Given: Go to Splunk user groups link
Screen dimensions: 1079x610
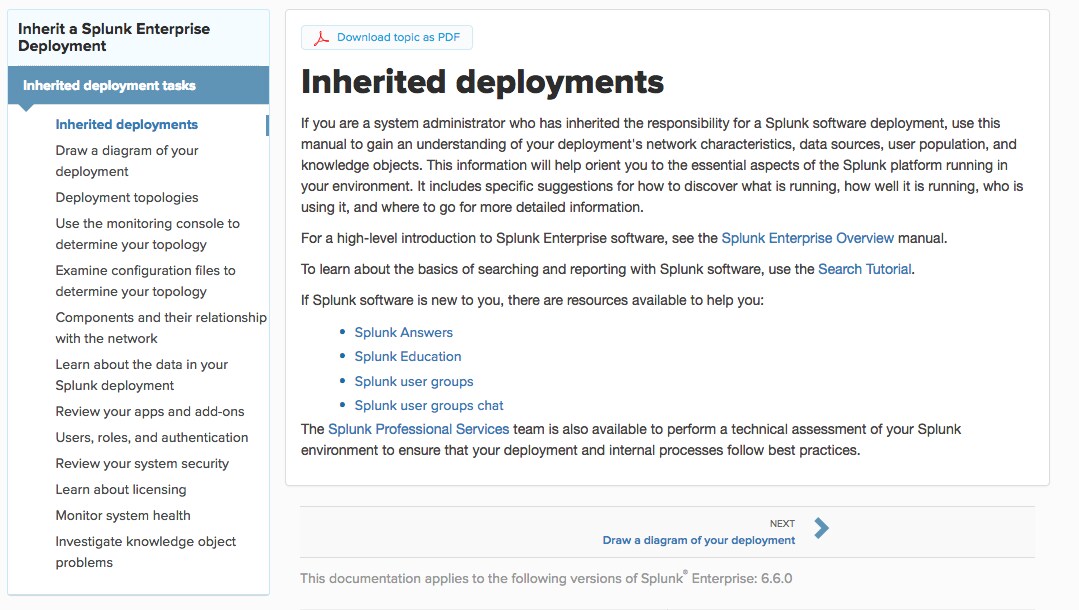Looking at the screenshot, I should (x=414, y=381).
